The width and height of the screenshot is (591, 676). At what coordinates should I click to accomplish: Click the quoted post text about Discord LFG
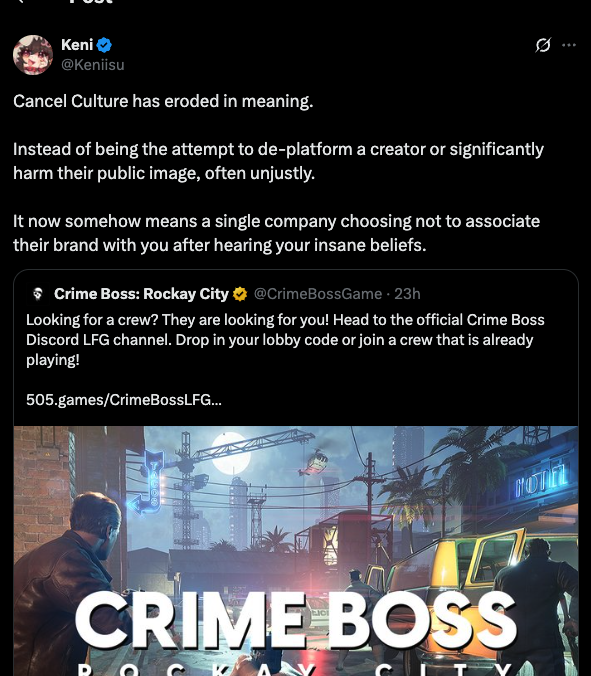click(285, 340)
